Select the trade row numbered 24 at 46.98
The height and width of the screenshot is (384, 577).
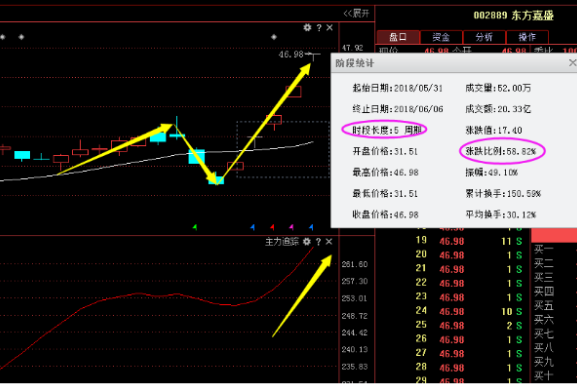pyautogui.click(x=469, y=312)
